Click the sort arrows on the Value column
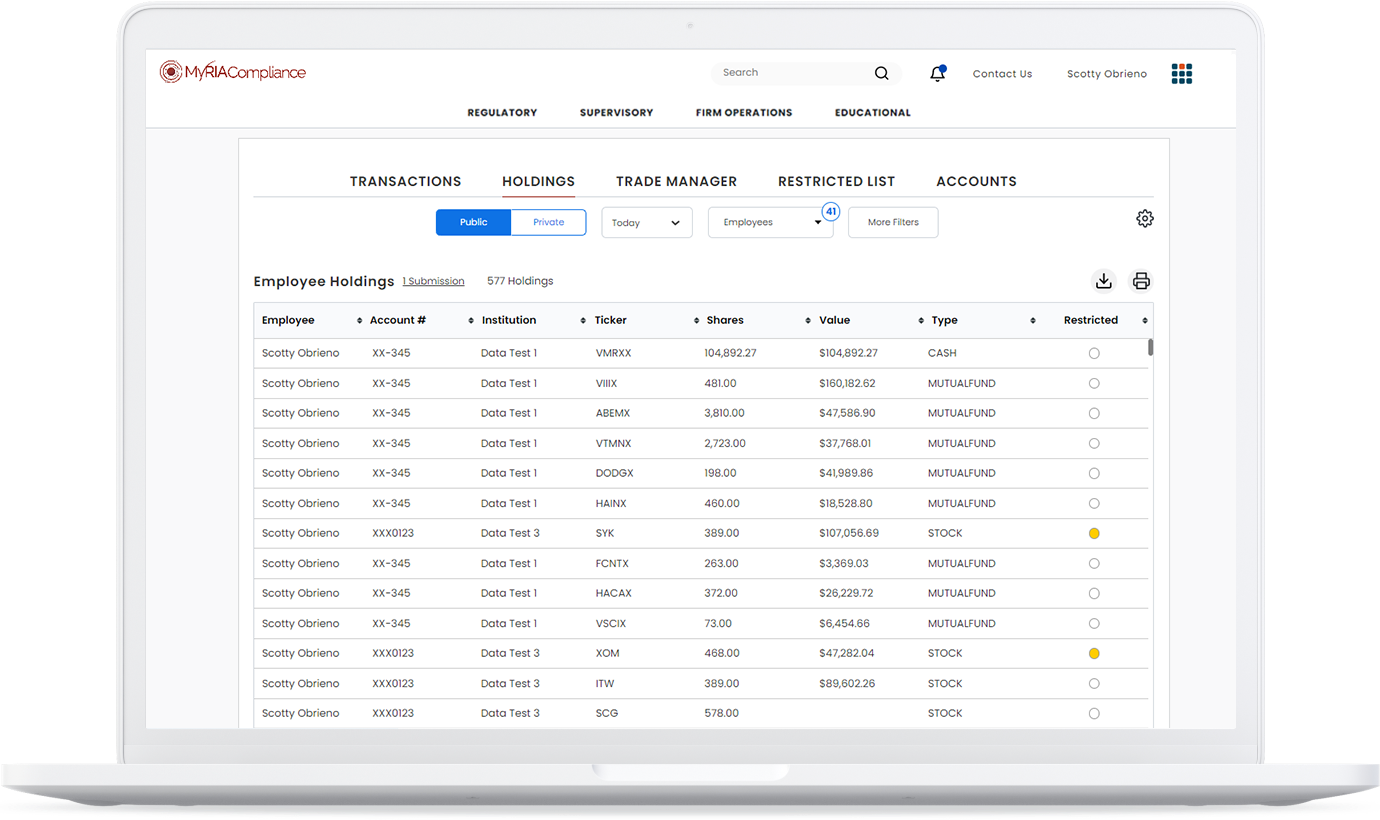Viewport: 1380px width, 820px height. (x=921, y=320)
